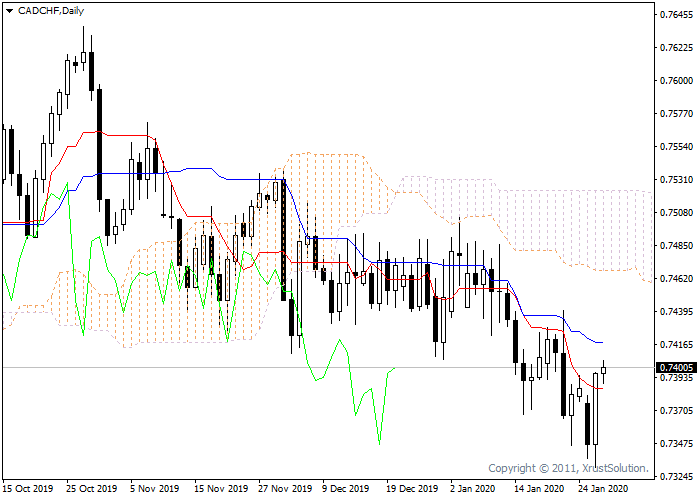The height and width of the screenshot is (500, 700).
Task: Click the 9 Dec 2019 date label
Action: tap(346, 488)
